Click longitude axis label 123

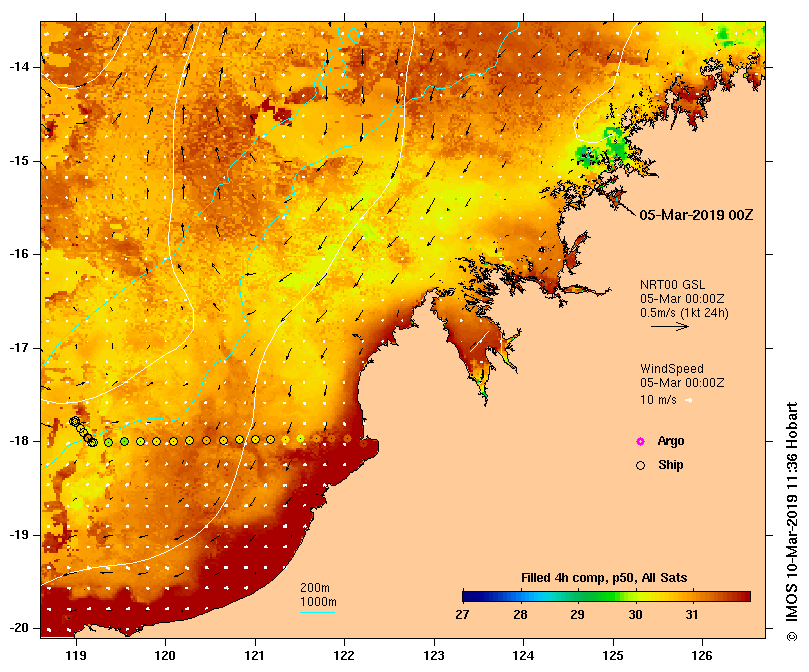[434, 656]
